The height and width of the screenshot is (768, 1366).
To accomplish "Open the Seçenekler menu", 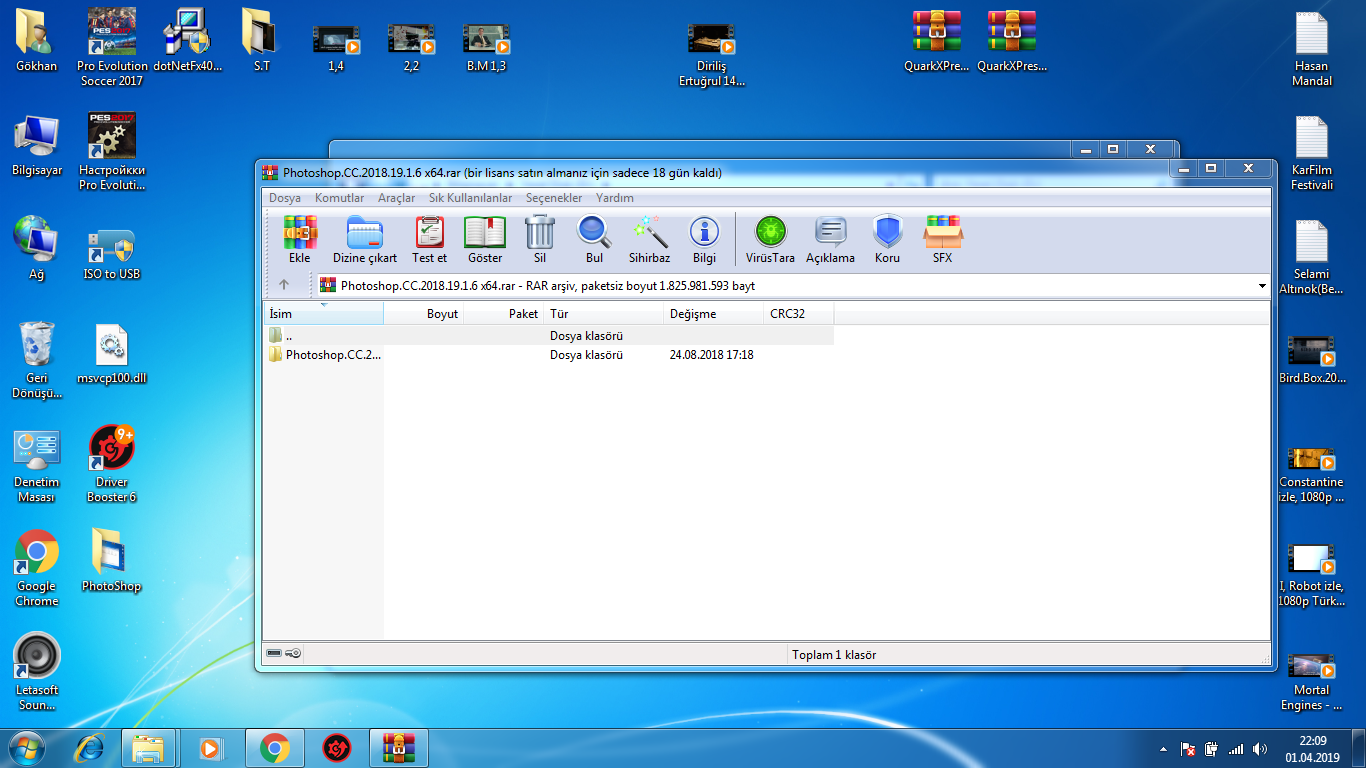I will pyautogui.click(x=554, y=198).
